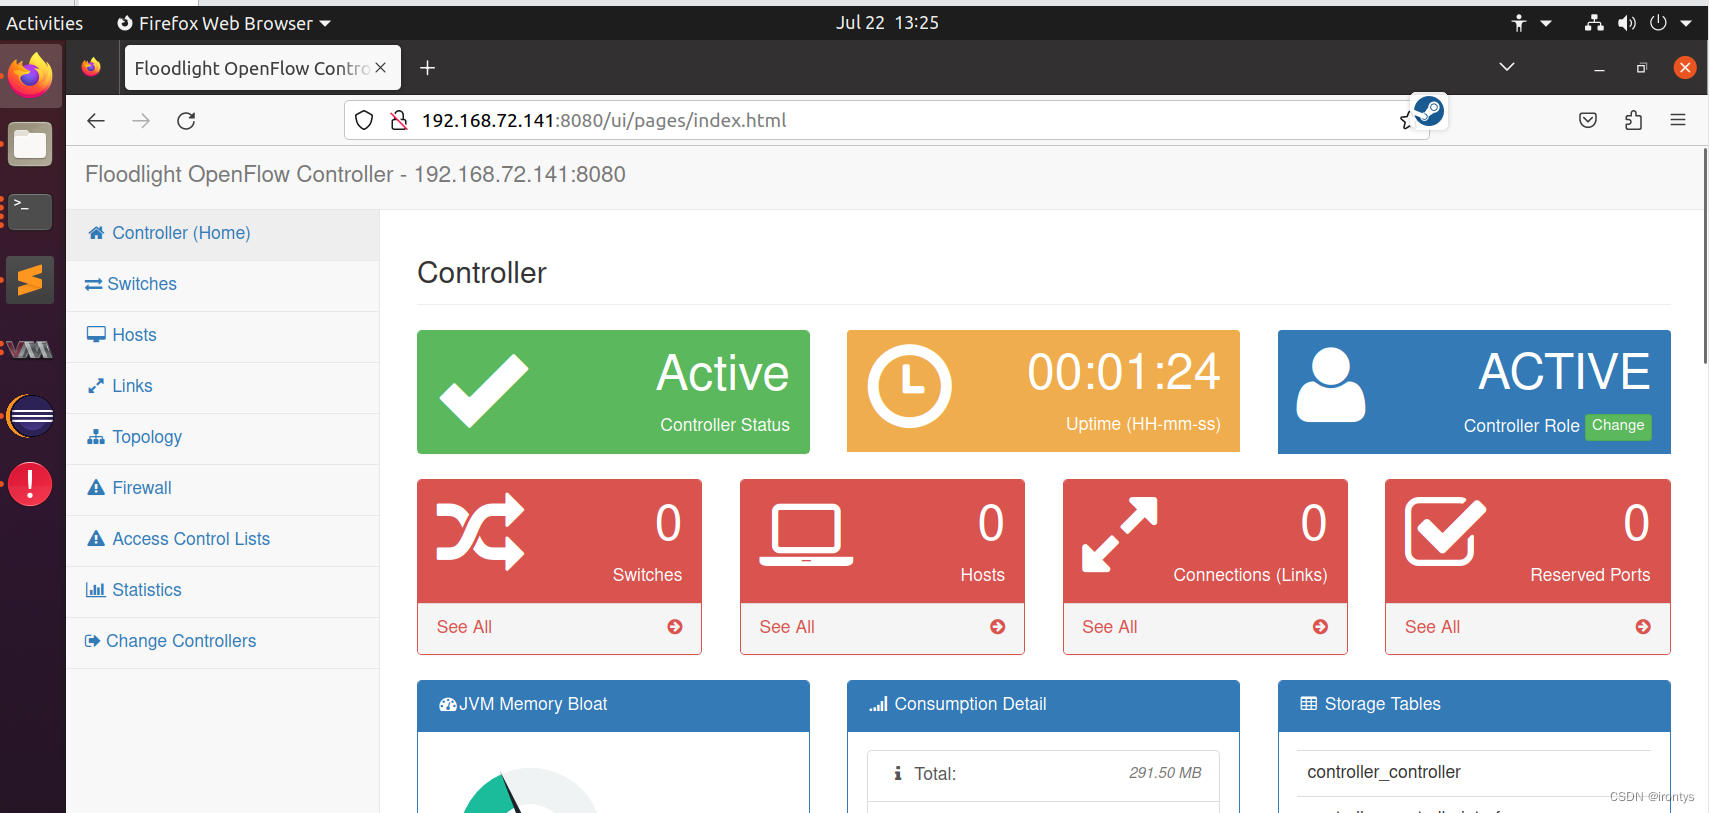Open the Activities overview

point(45,23)
